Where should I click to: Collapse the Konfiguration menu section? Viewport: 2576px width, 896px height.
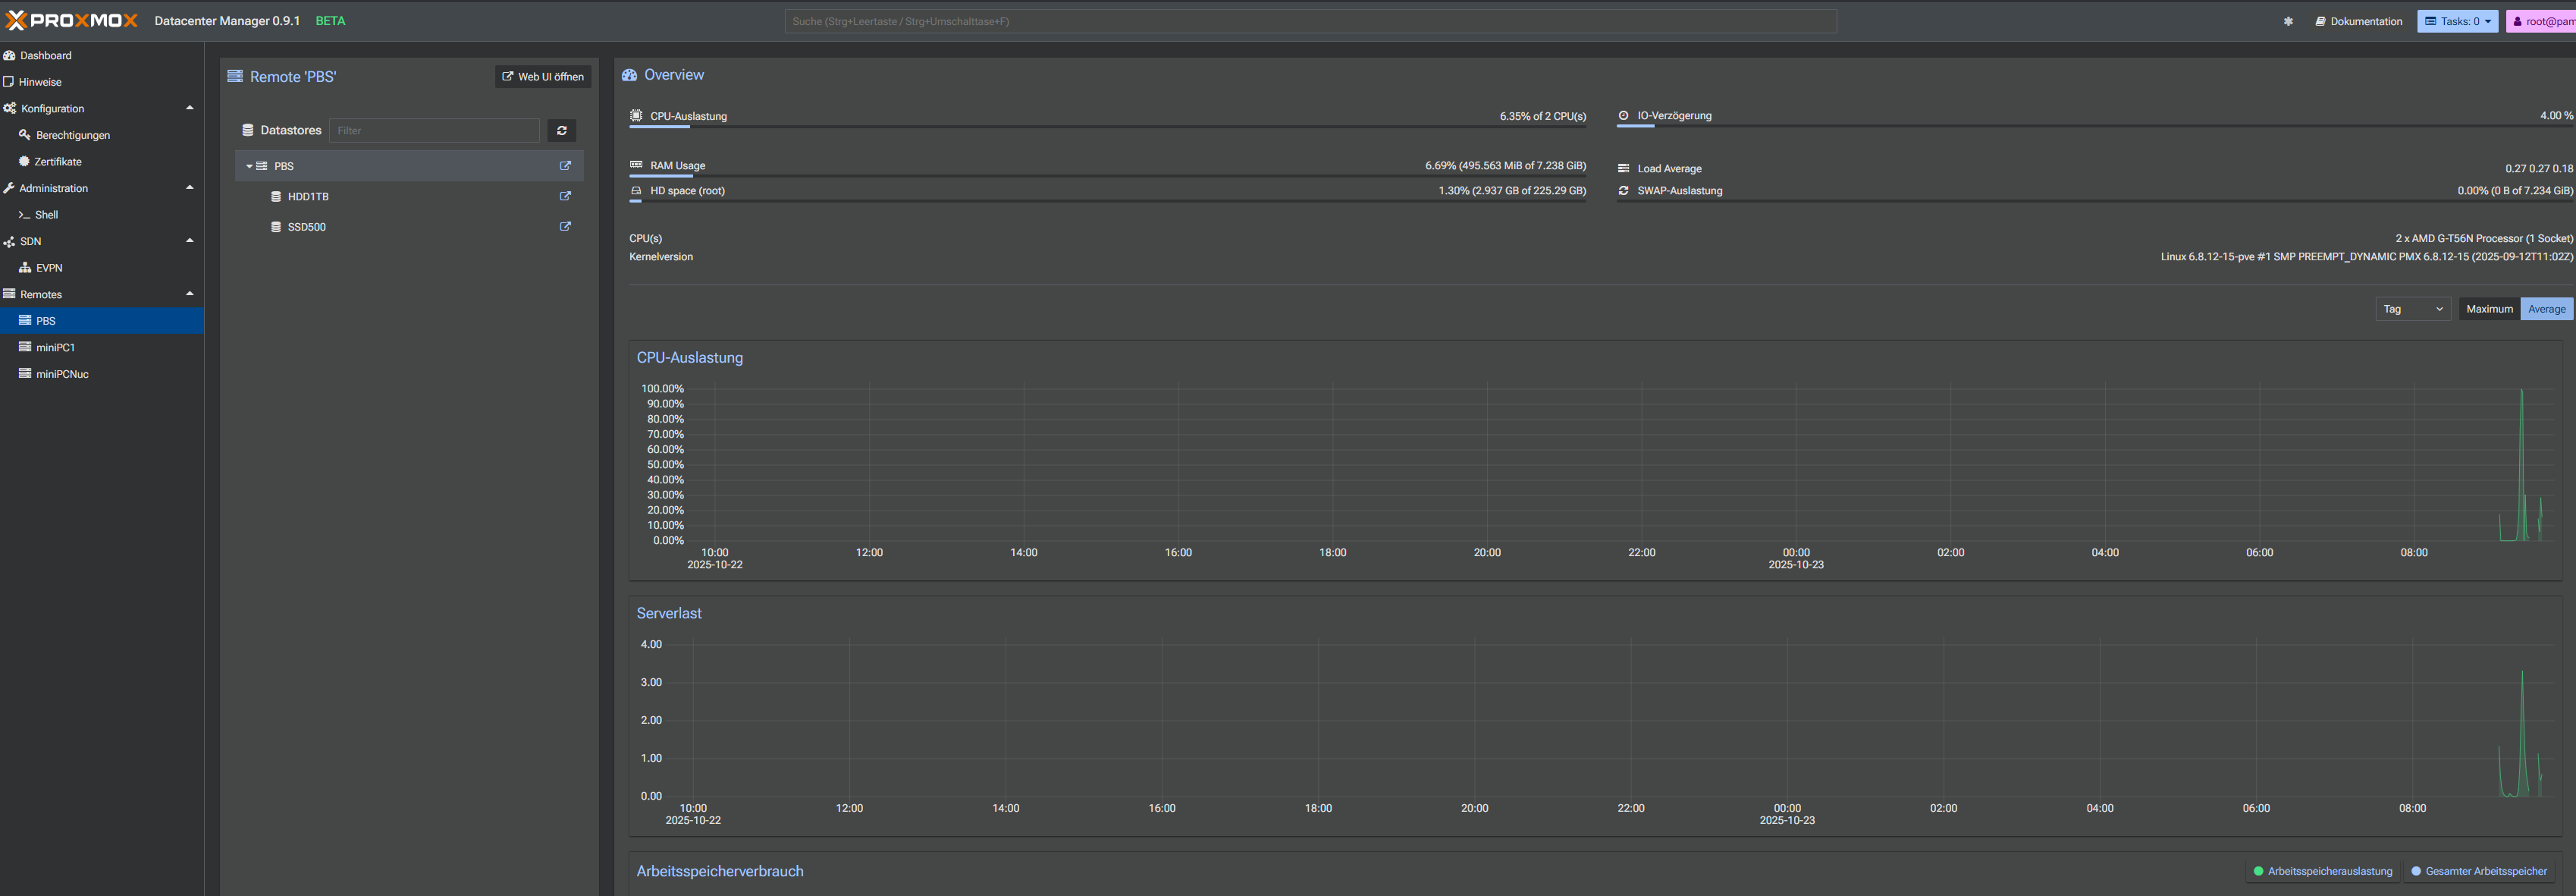(189, 108)
